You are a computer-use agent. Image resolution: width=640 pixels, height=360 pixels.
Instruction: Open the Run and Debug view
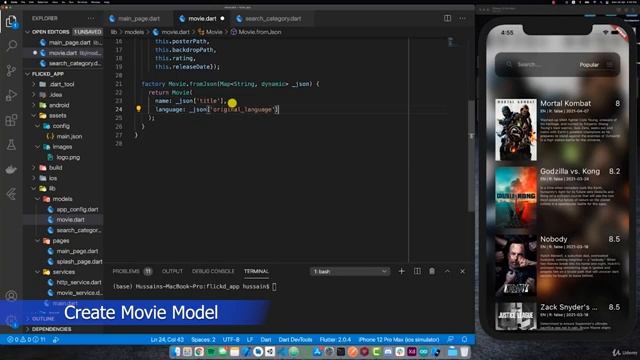coord(11,95)
